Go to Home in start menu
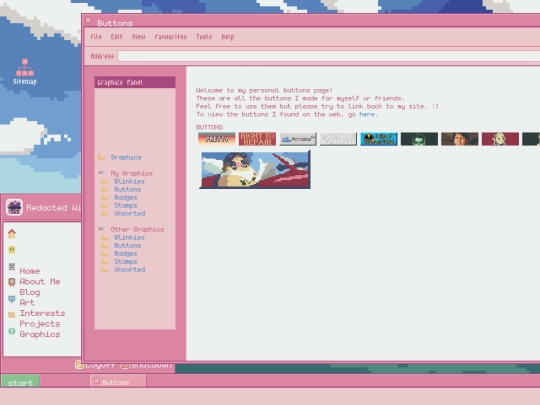Image resolution: width=540 pixels, height=405 pixels. [x=30, y=271]
